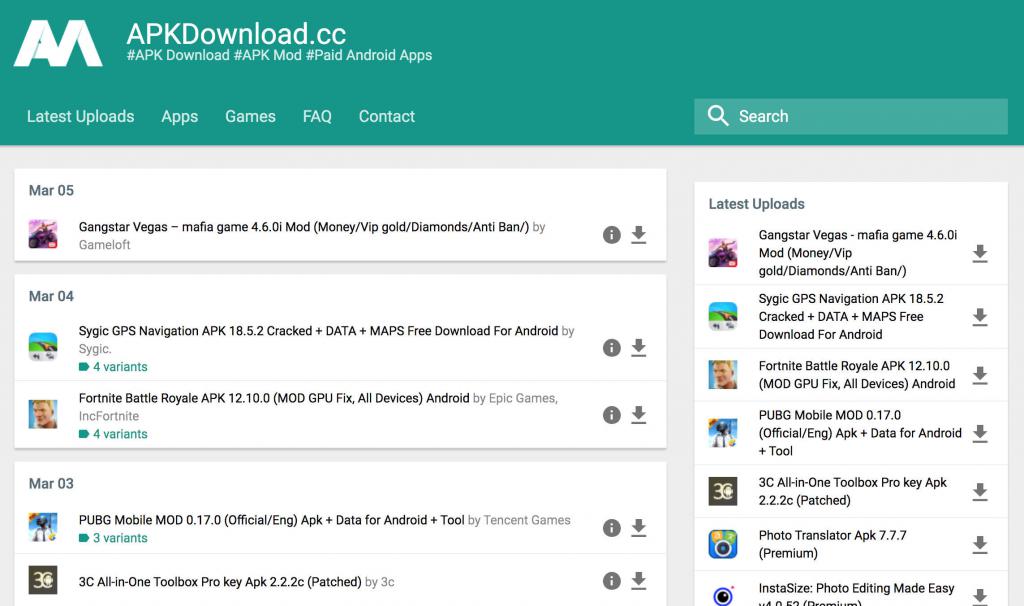Open Latest Uploads in navigation bar

point(80,116)
